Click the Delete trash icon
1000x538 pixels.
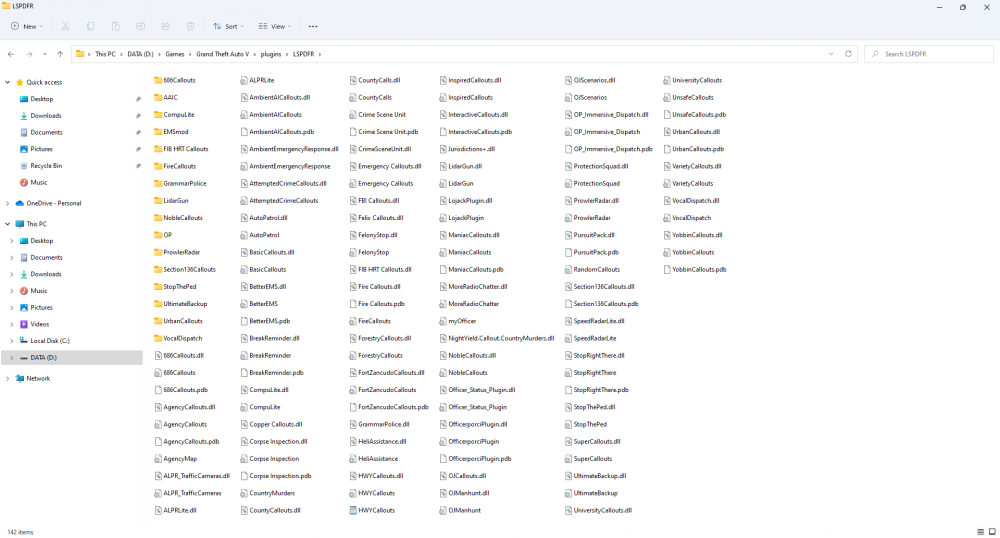[190, 26]
